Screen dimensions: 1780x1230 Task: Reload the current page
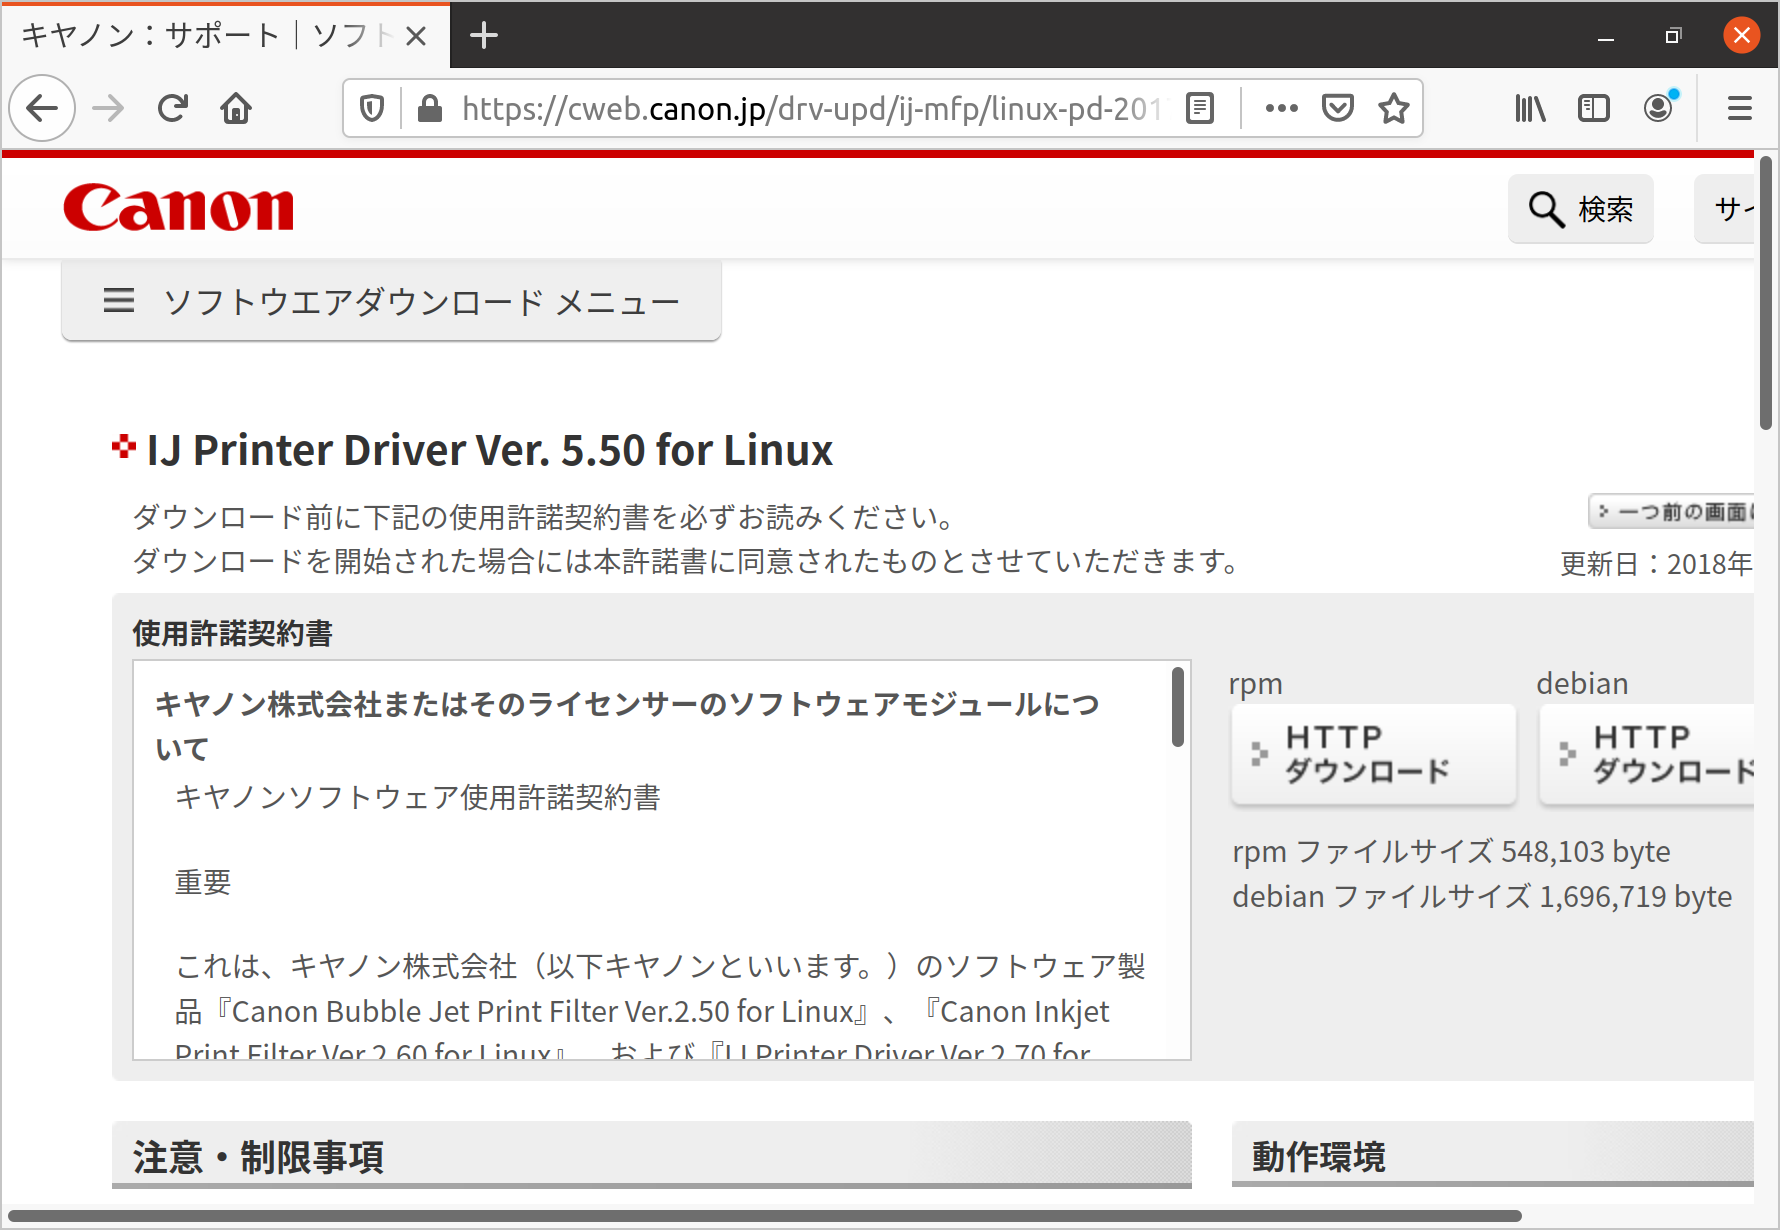(x=173, y=108)
